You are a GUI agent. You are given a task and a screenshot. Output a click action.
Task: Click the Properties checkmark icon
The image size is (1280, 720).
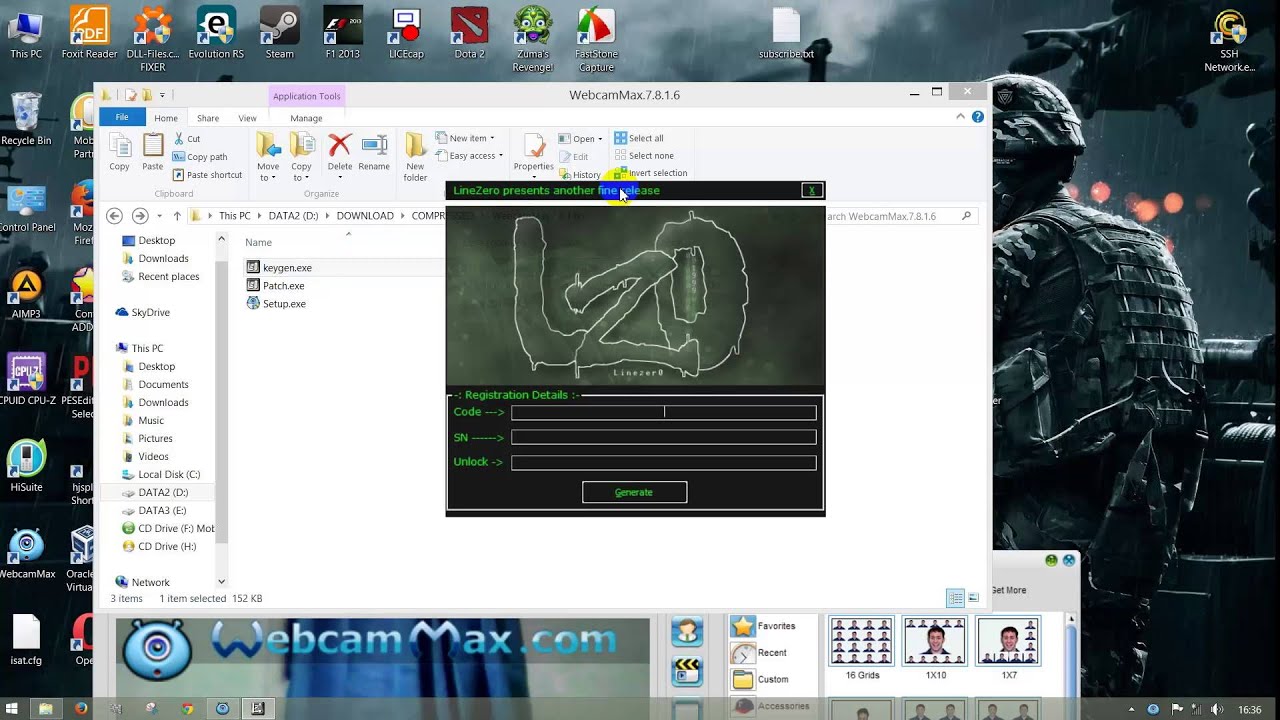click(x=534, y=146)
